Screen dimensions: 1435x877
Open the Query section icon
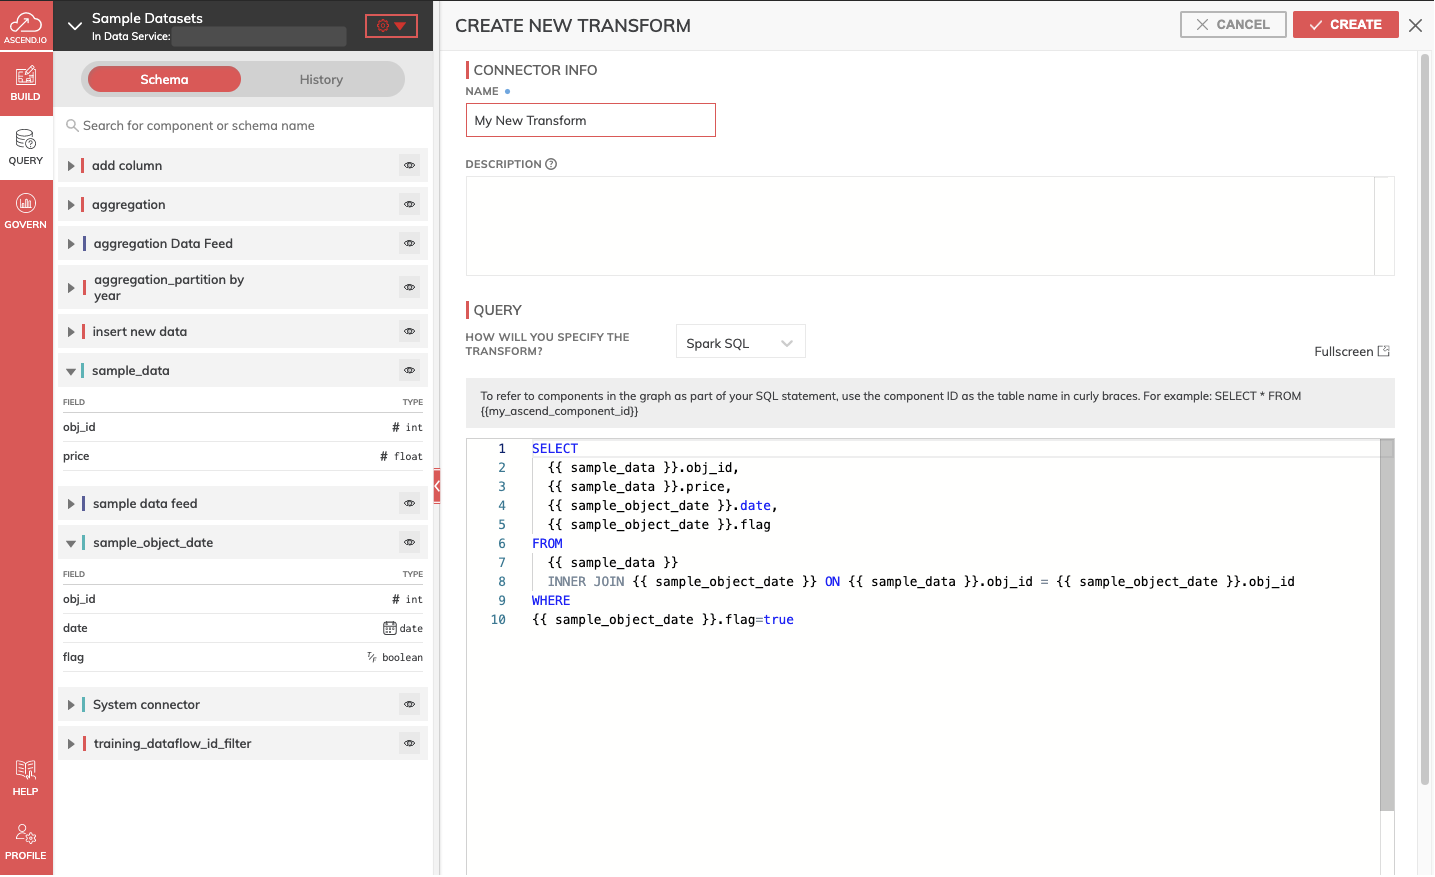click(26, 147)
